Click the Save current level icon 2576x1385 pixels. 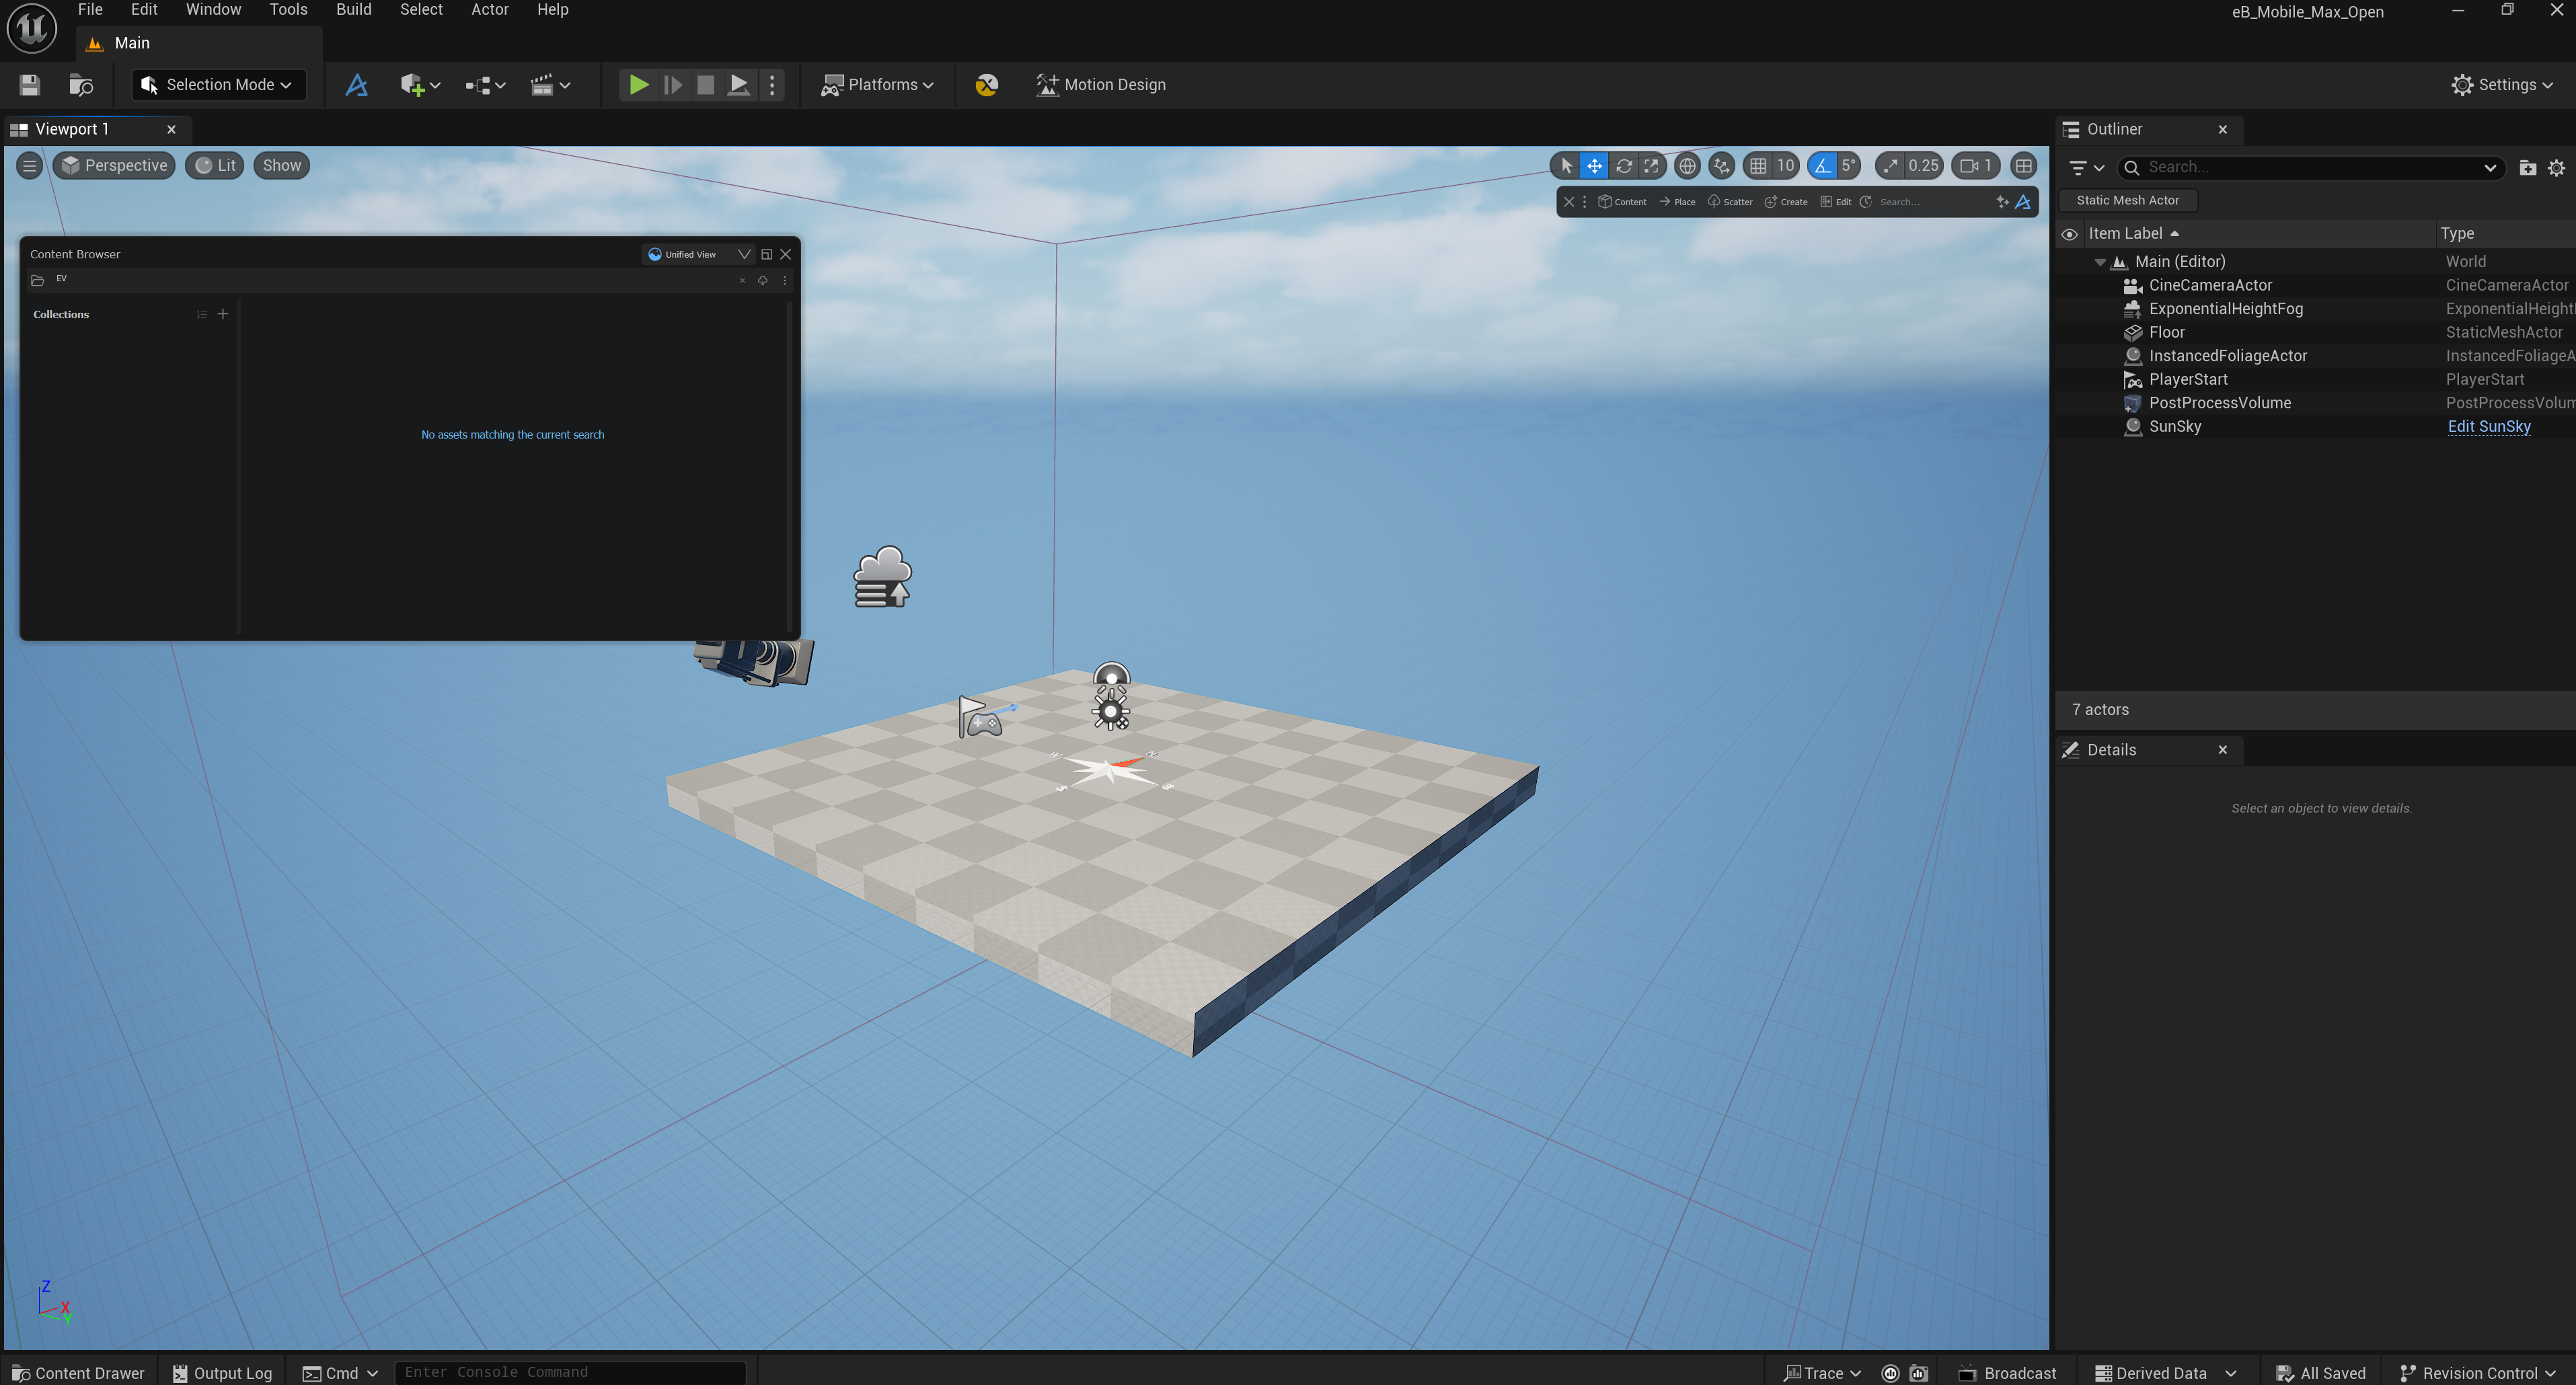pyautogui.click(x=29, y=85)
